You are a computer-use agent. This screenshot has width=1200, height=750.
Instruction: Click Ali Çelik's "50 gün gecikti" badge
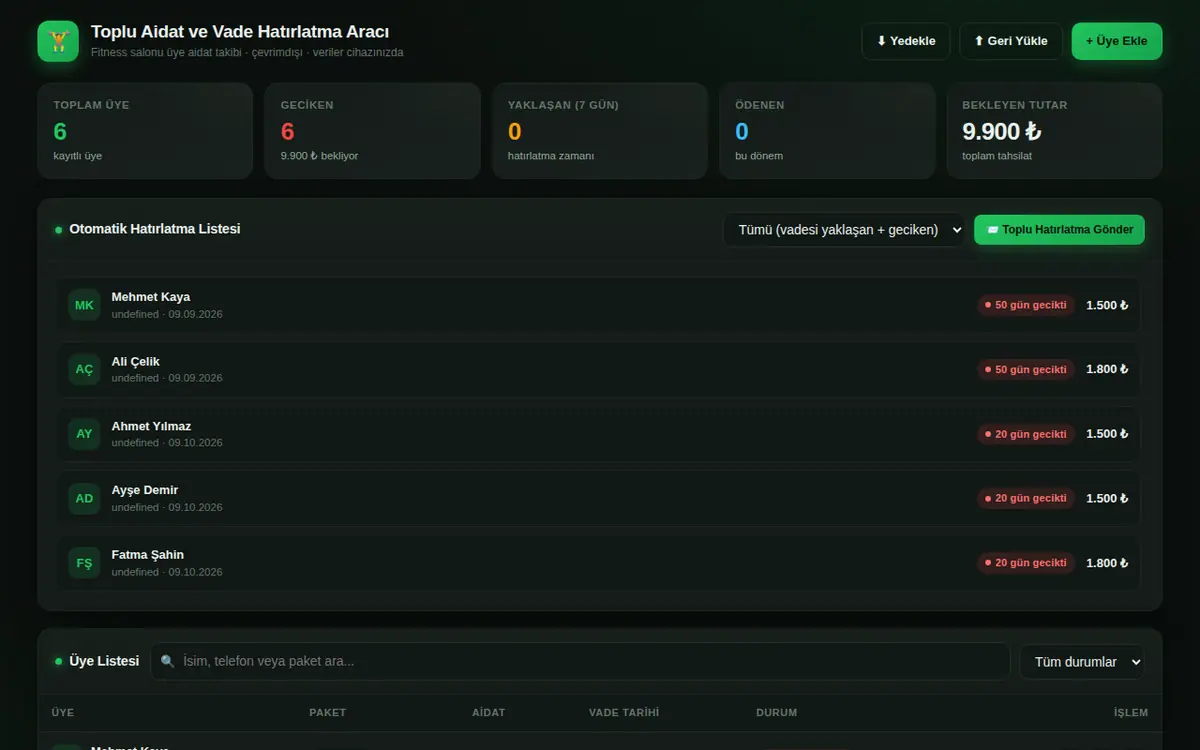(x=1026, y=369)
